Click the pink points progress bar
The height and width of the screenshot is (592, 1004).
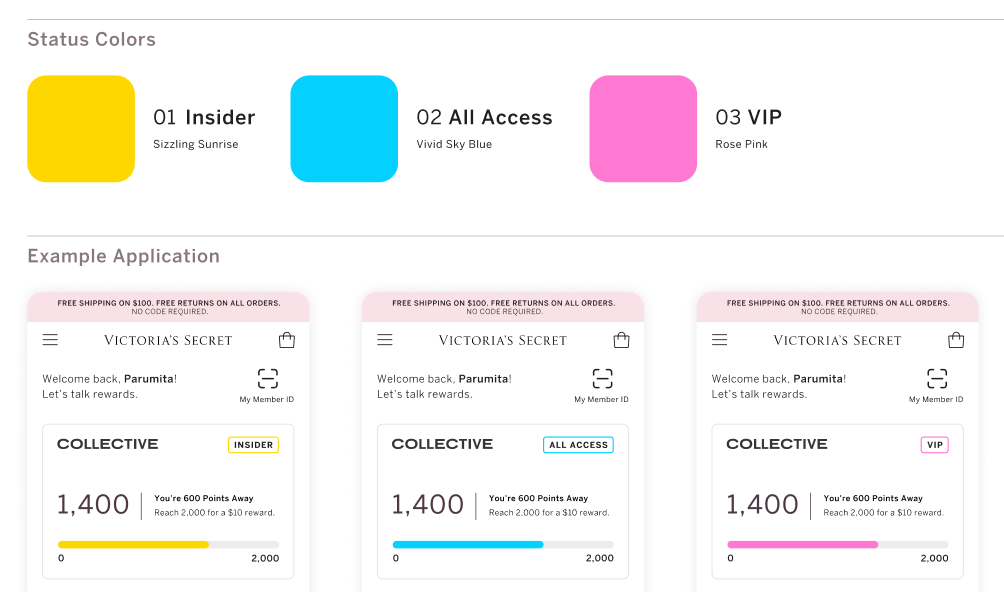pyautogui.click(x=802, y=544)
